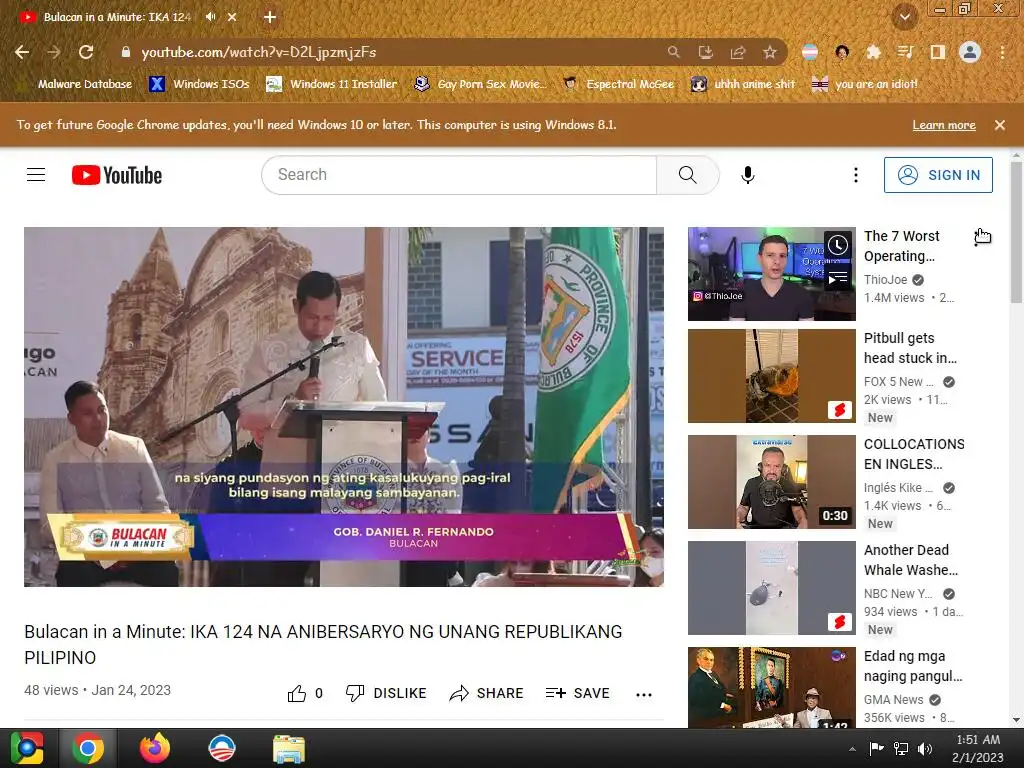
Task: Open the YouTube hamburger guide menu
Action: click(x=36, y=175)
